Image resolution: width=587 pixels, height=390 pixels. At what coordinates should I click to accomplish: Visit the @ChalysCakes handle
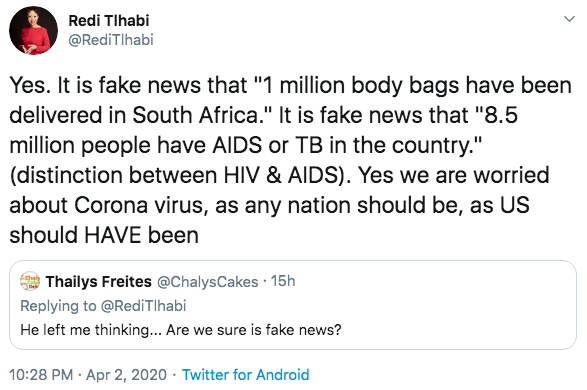207,282
